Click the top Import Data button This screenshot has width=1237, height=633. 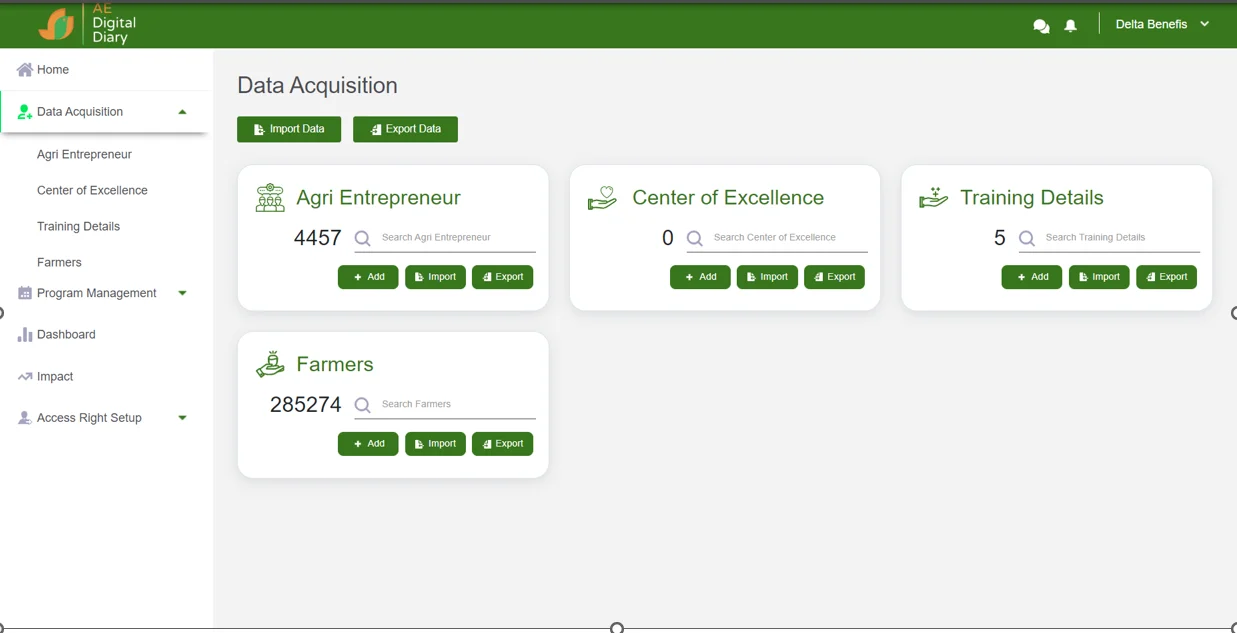(x=289, y=129)
